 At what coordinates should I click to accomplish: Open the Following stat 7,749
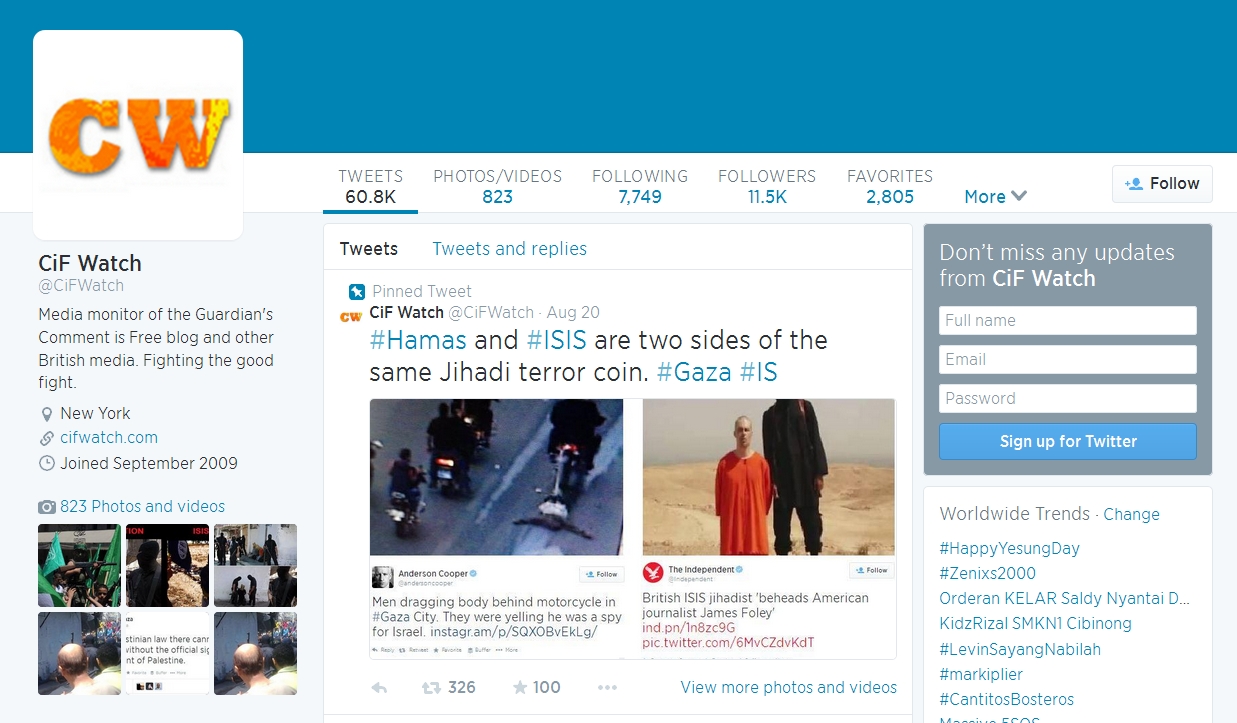pyautogui.click(x=640, y=187)
